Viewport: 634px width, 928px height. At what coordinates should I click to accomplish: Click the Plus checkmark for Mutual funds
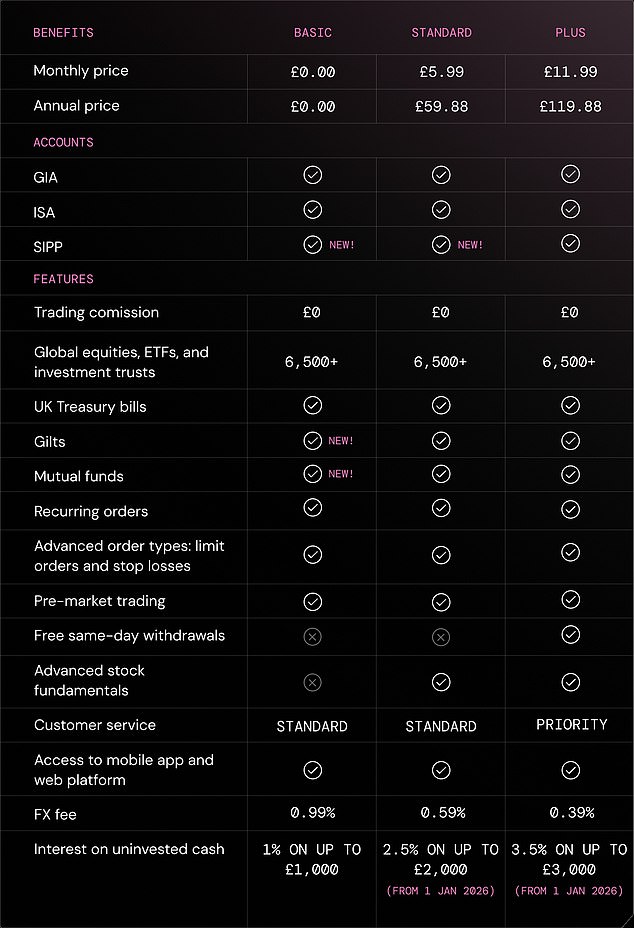coord(570,474)
